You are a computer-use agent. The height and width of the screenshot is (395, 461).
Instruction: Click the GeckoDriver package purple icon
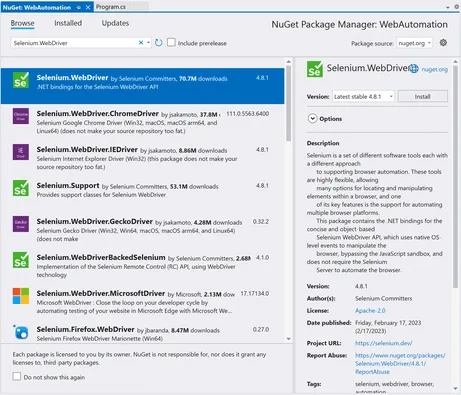pyautogui.click(x=21, y=224)
